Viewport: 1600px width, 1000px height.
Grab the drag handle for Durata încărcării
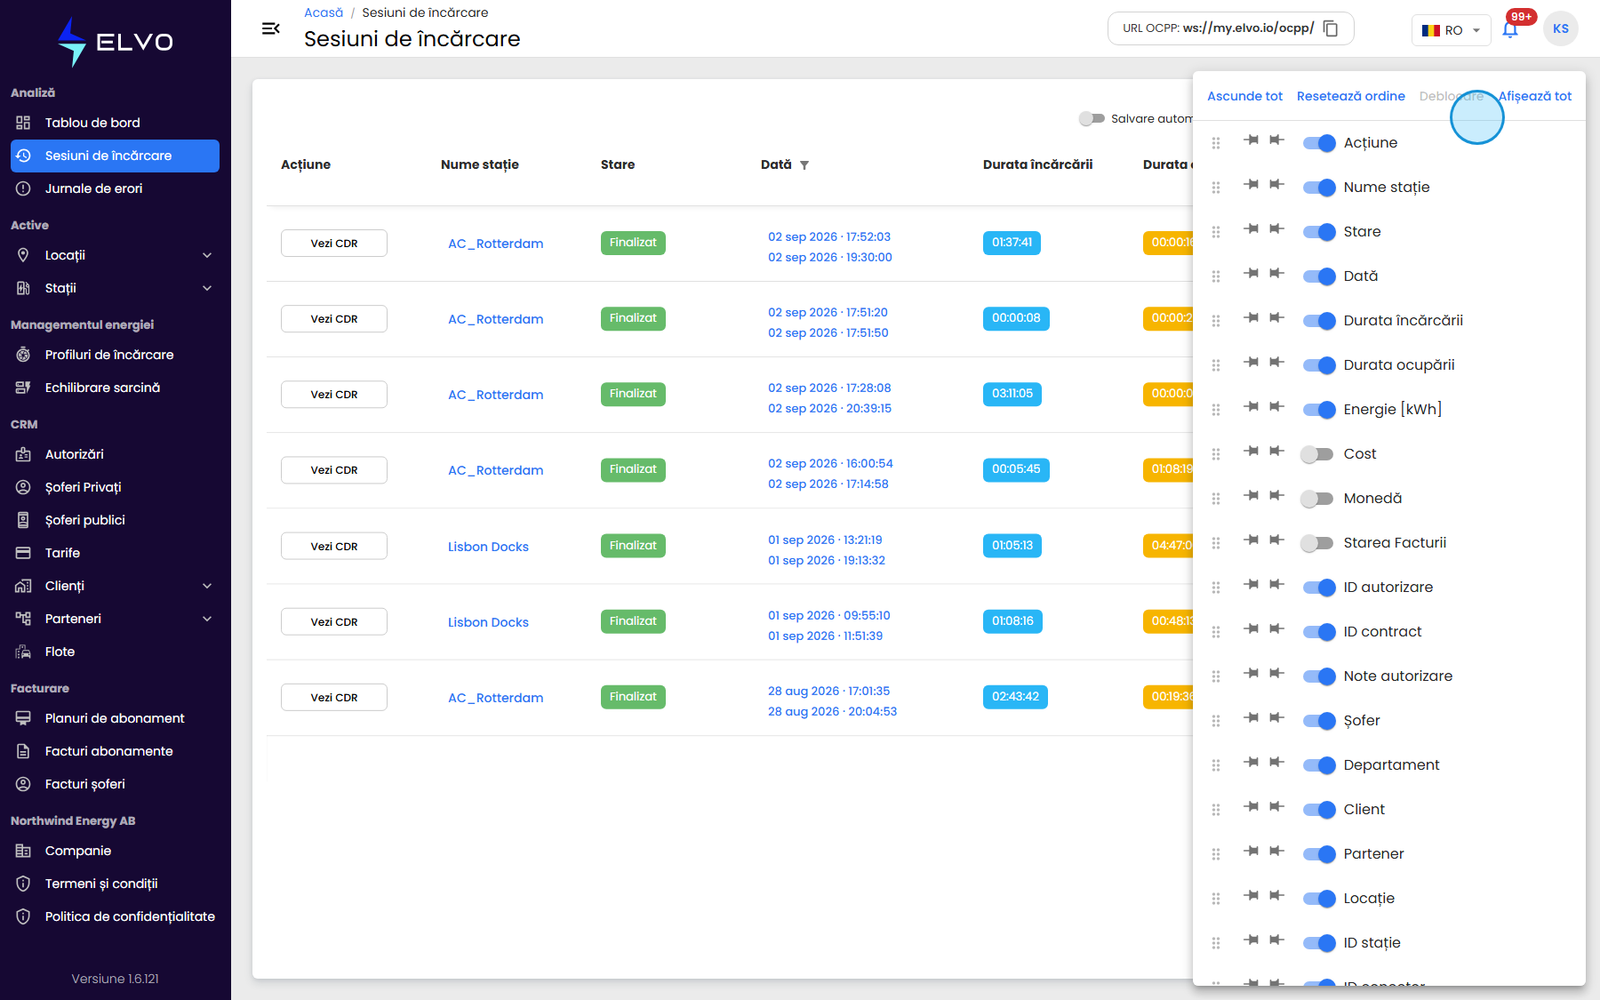(1216, 321)
